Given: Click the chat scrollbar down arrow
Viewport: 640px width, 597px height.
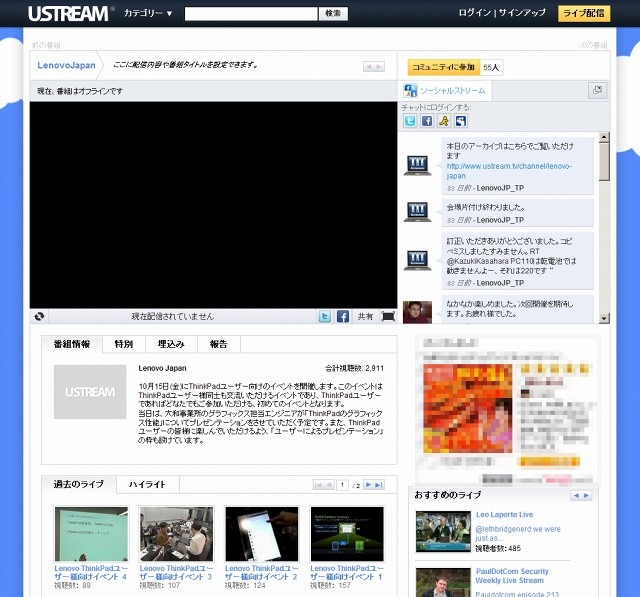Looking at the screenshot, I should tap(604, 318).
